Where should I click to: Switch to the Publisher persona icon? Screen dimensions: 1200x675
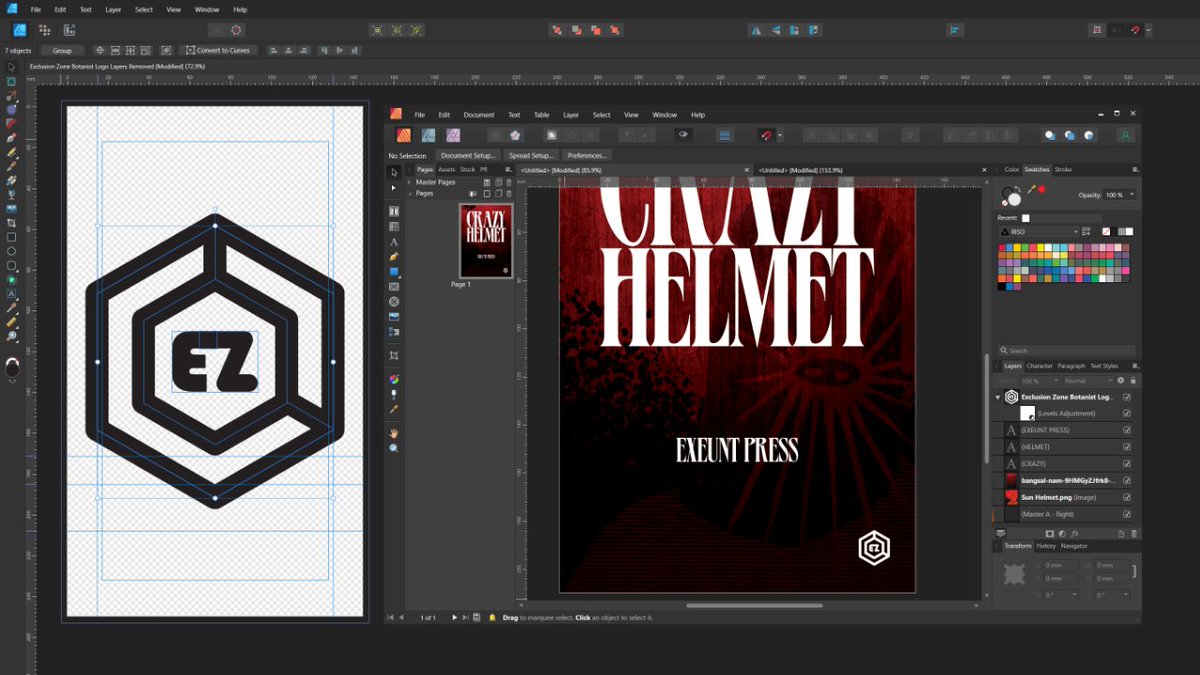point(404,135)
